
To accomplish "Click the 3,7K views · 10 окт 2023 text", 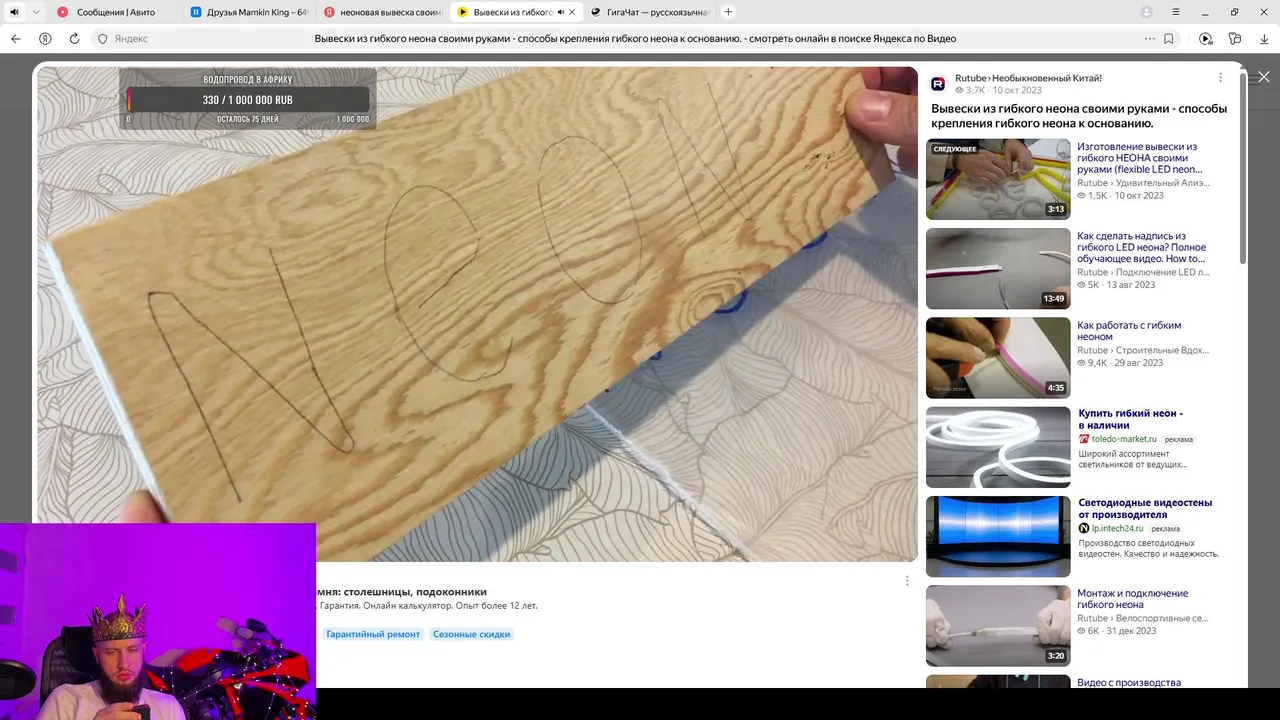I will [x=997, y=91].
